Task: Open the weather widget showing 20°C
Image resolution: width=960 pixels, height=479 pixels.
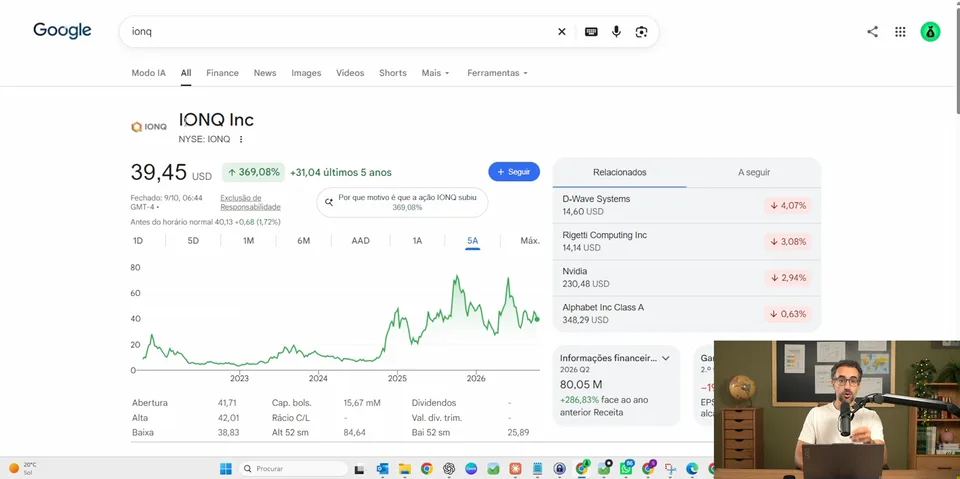Action: 23,469
